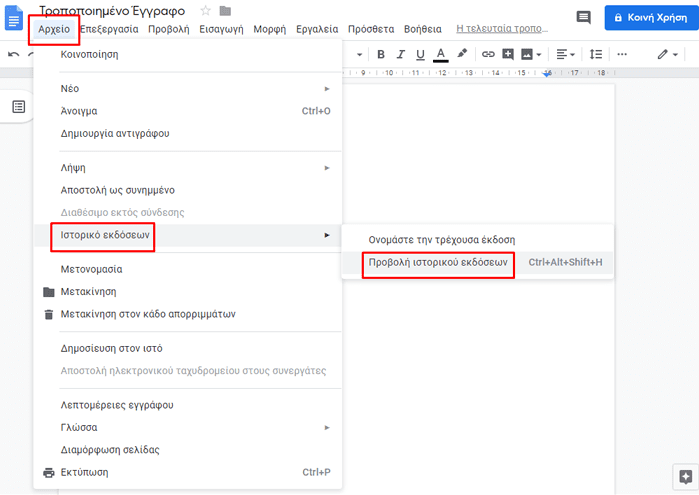Viewport: 699px width, 495px height.
Task: Open the insert image dropdown
Action: click(531, 54)
